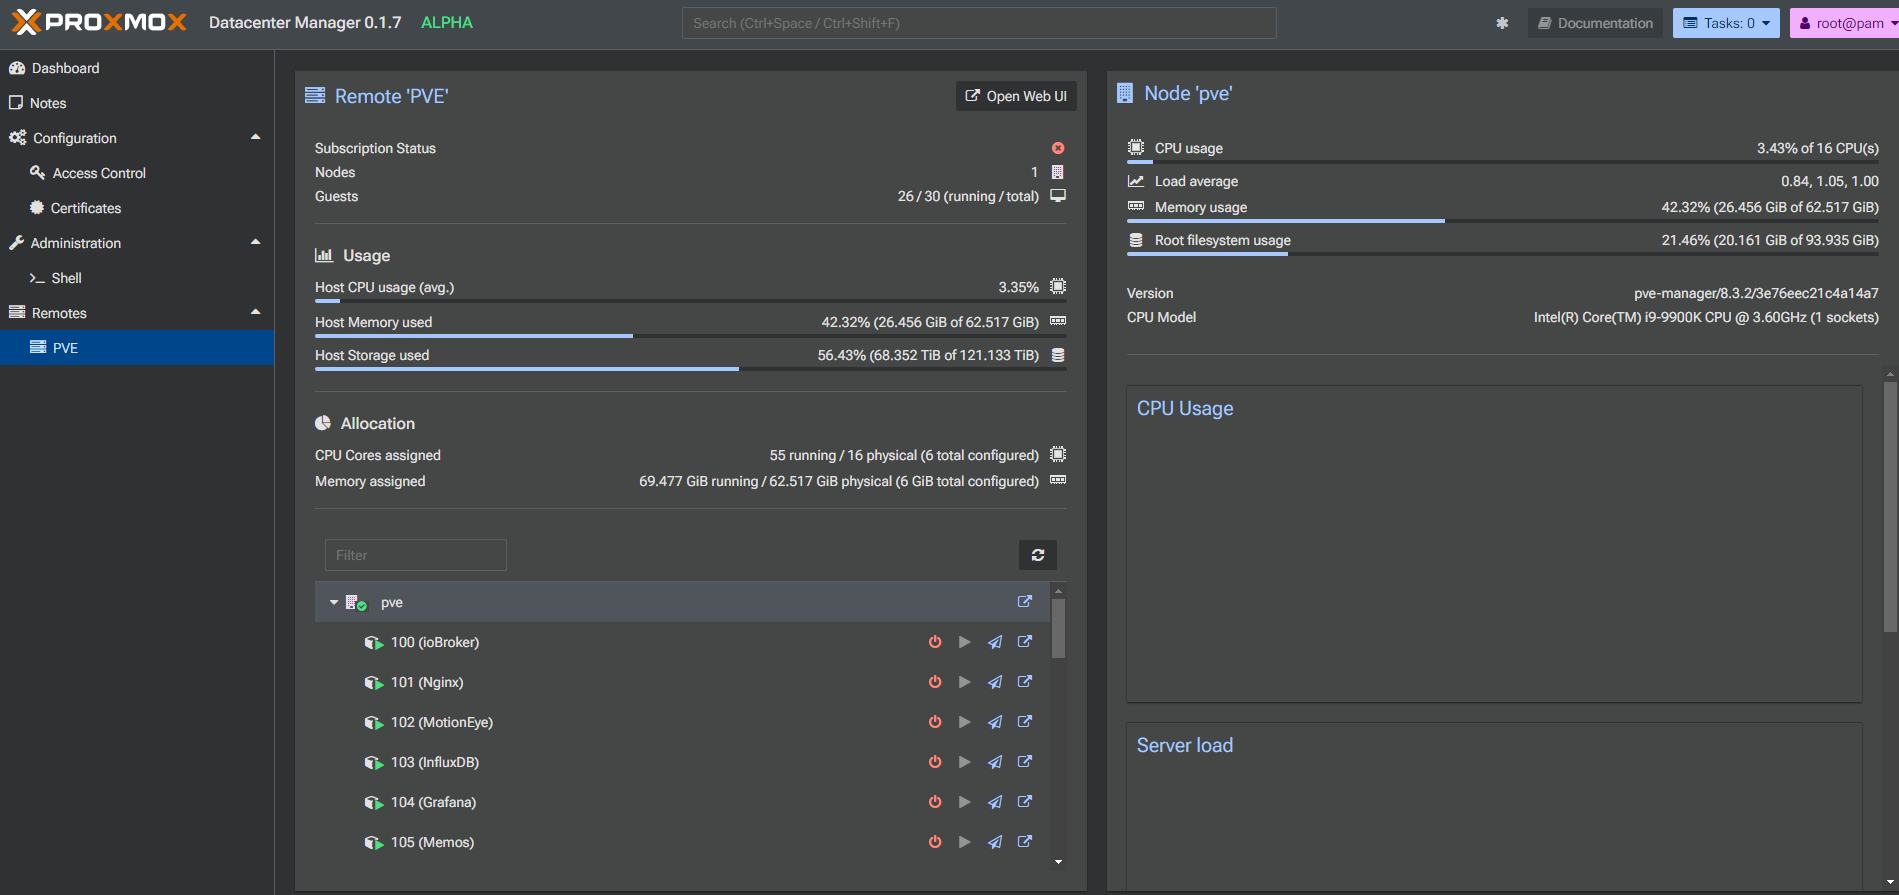Select the 103 (InfluxDB) guest row
The width and height of the screenshot is (1899, 895).
coord(682,762)
